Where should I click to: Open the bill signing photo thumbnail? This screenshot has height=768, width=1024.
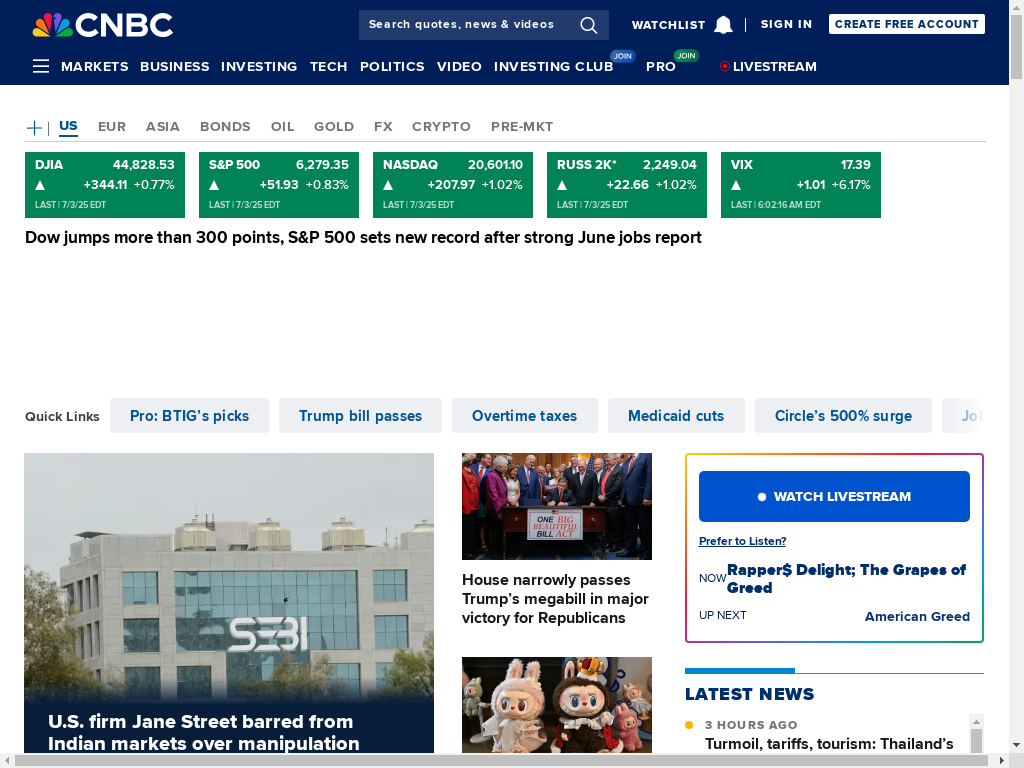[556, 506]
